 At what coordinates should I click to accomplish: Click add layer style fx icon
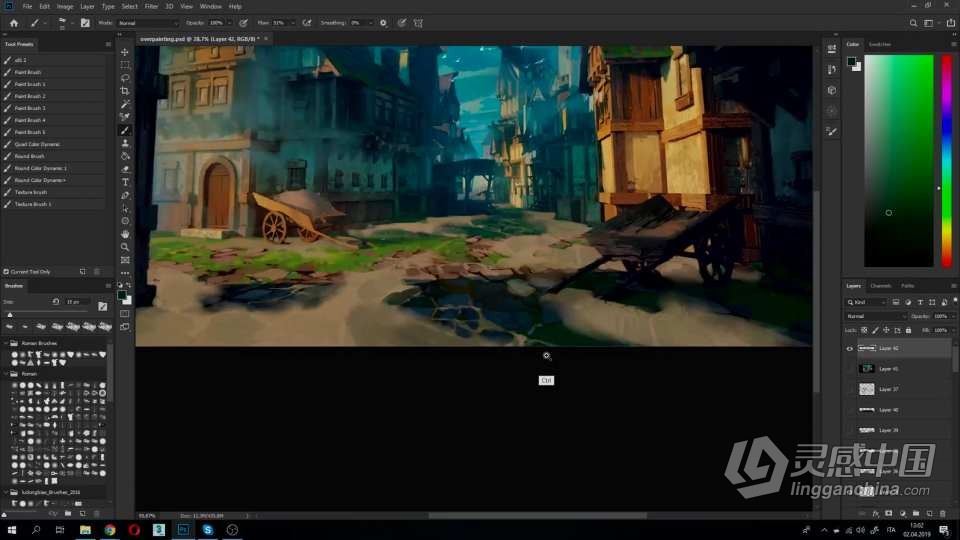(876, 514)
